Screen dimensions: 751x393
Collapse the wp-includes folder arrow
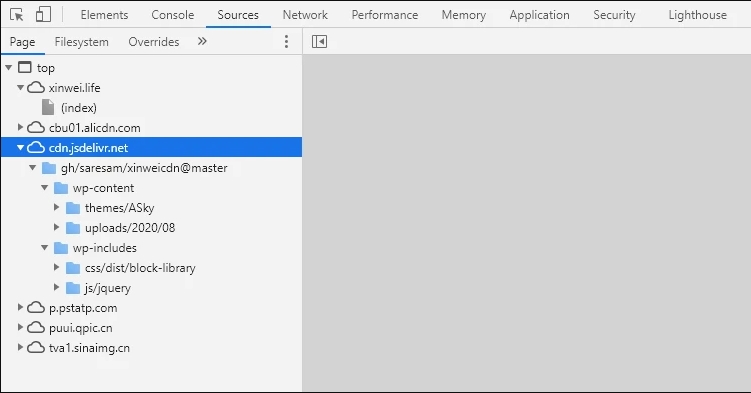pos(45,247)
